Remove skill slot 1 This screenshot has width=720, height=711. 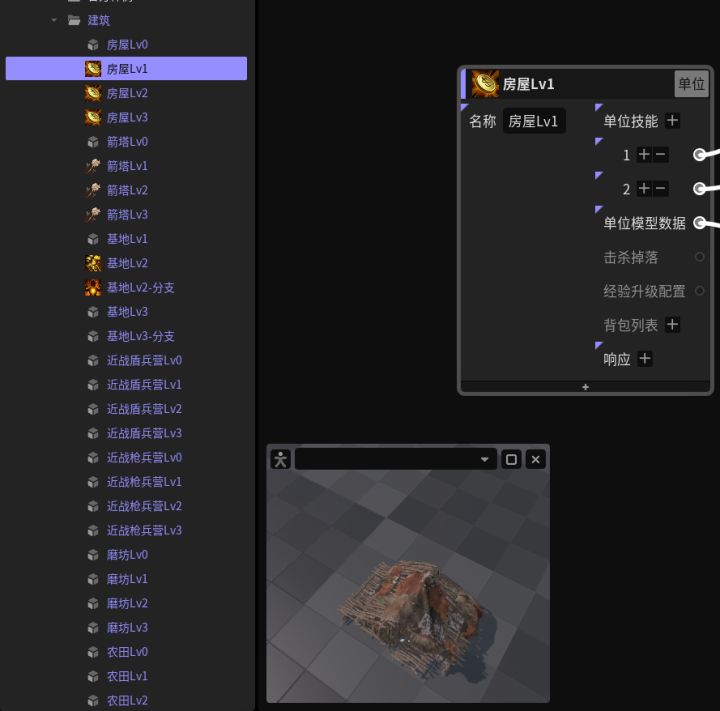click(660, 155)
